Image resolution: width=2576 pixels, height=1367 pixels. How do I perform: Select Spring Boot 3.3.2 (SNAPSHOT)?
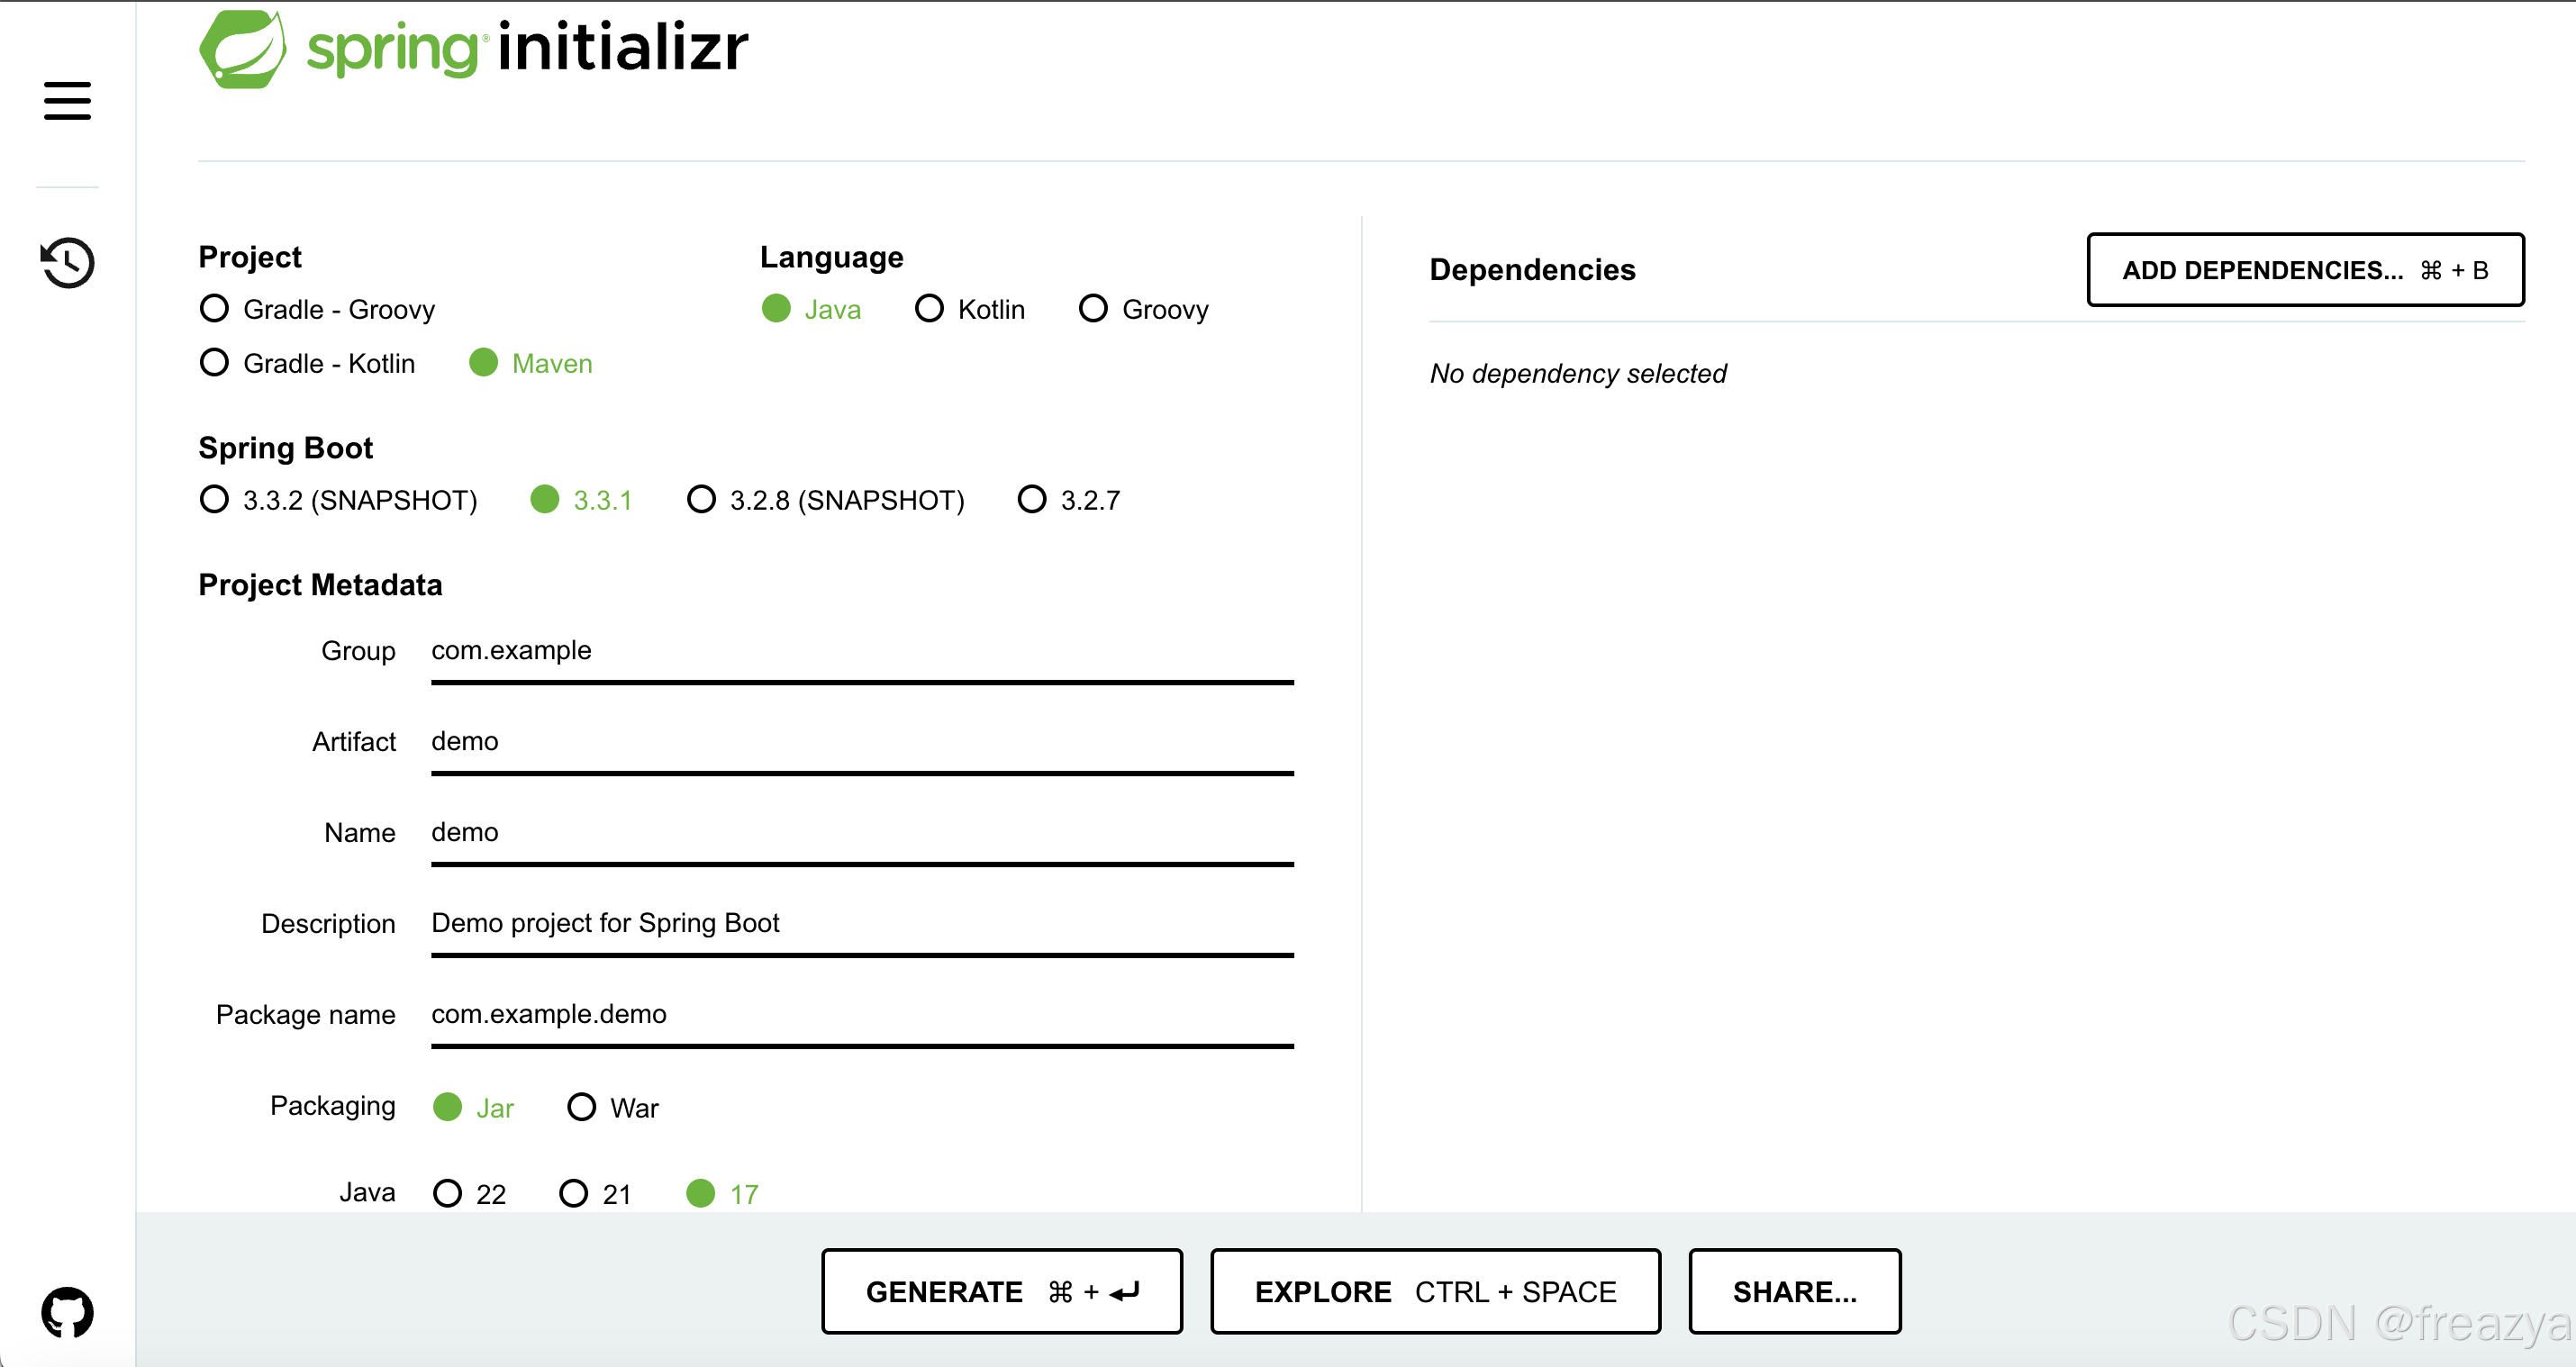click(215, 500)
